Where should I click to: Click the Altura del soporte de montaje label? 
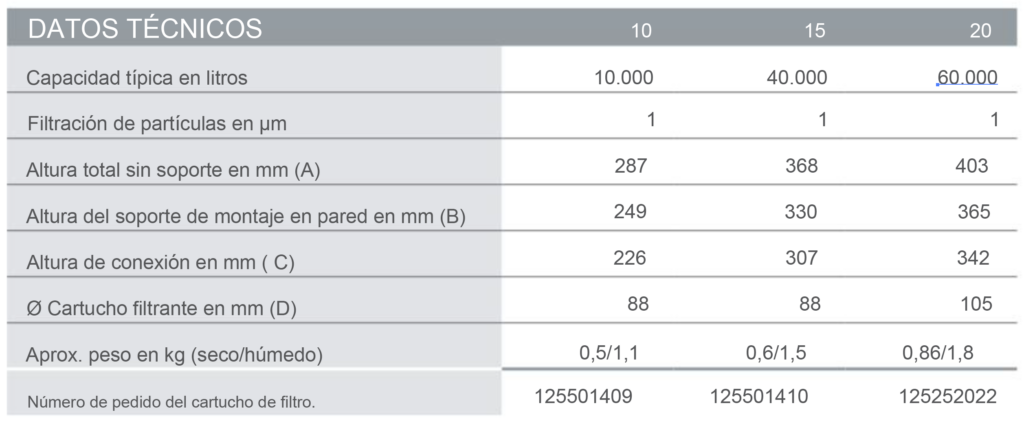tap(246, 215)
